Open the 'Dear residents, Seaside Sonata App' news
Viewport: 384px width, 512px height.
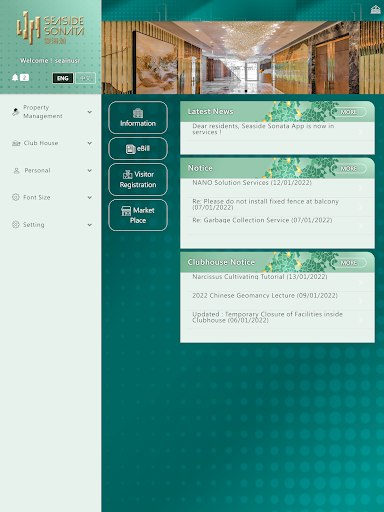coord(277,131)
